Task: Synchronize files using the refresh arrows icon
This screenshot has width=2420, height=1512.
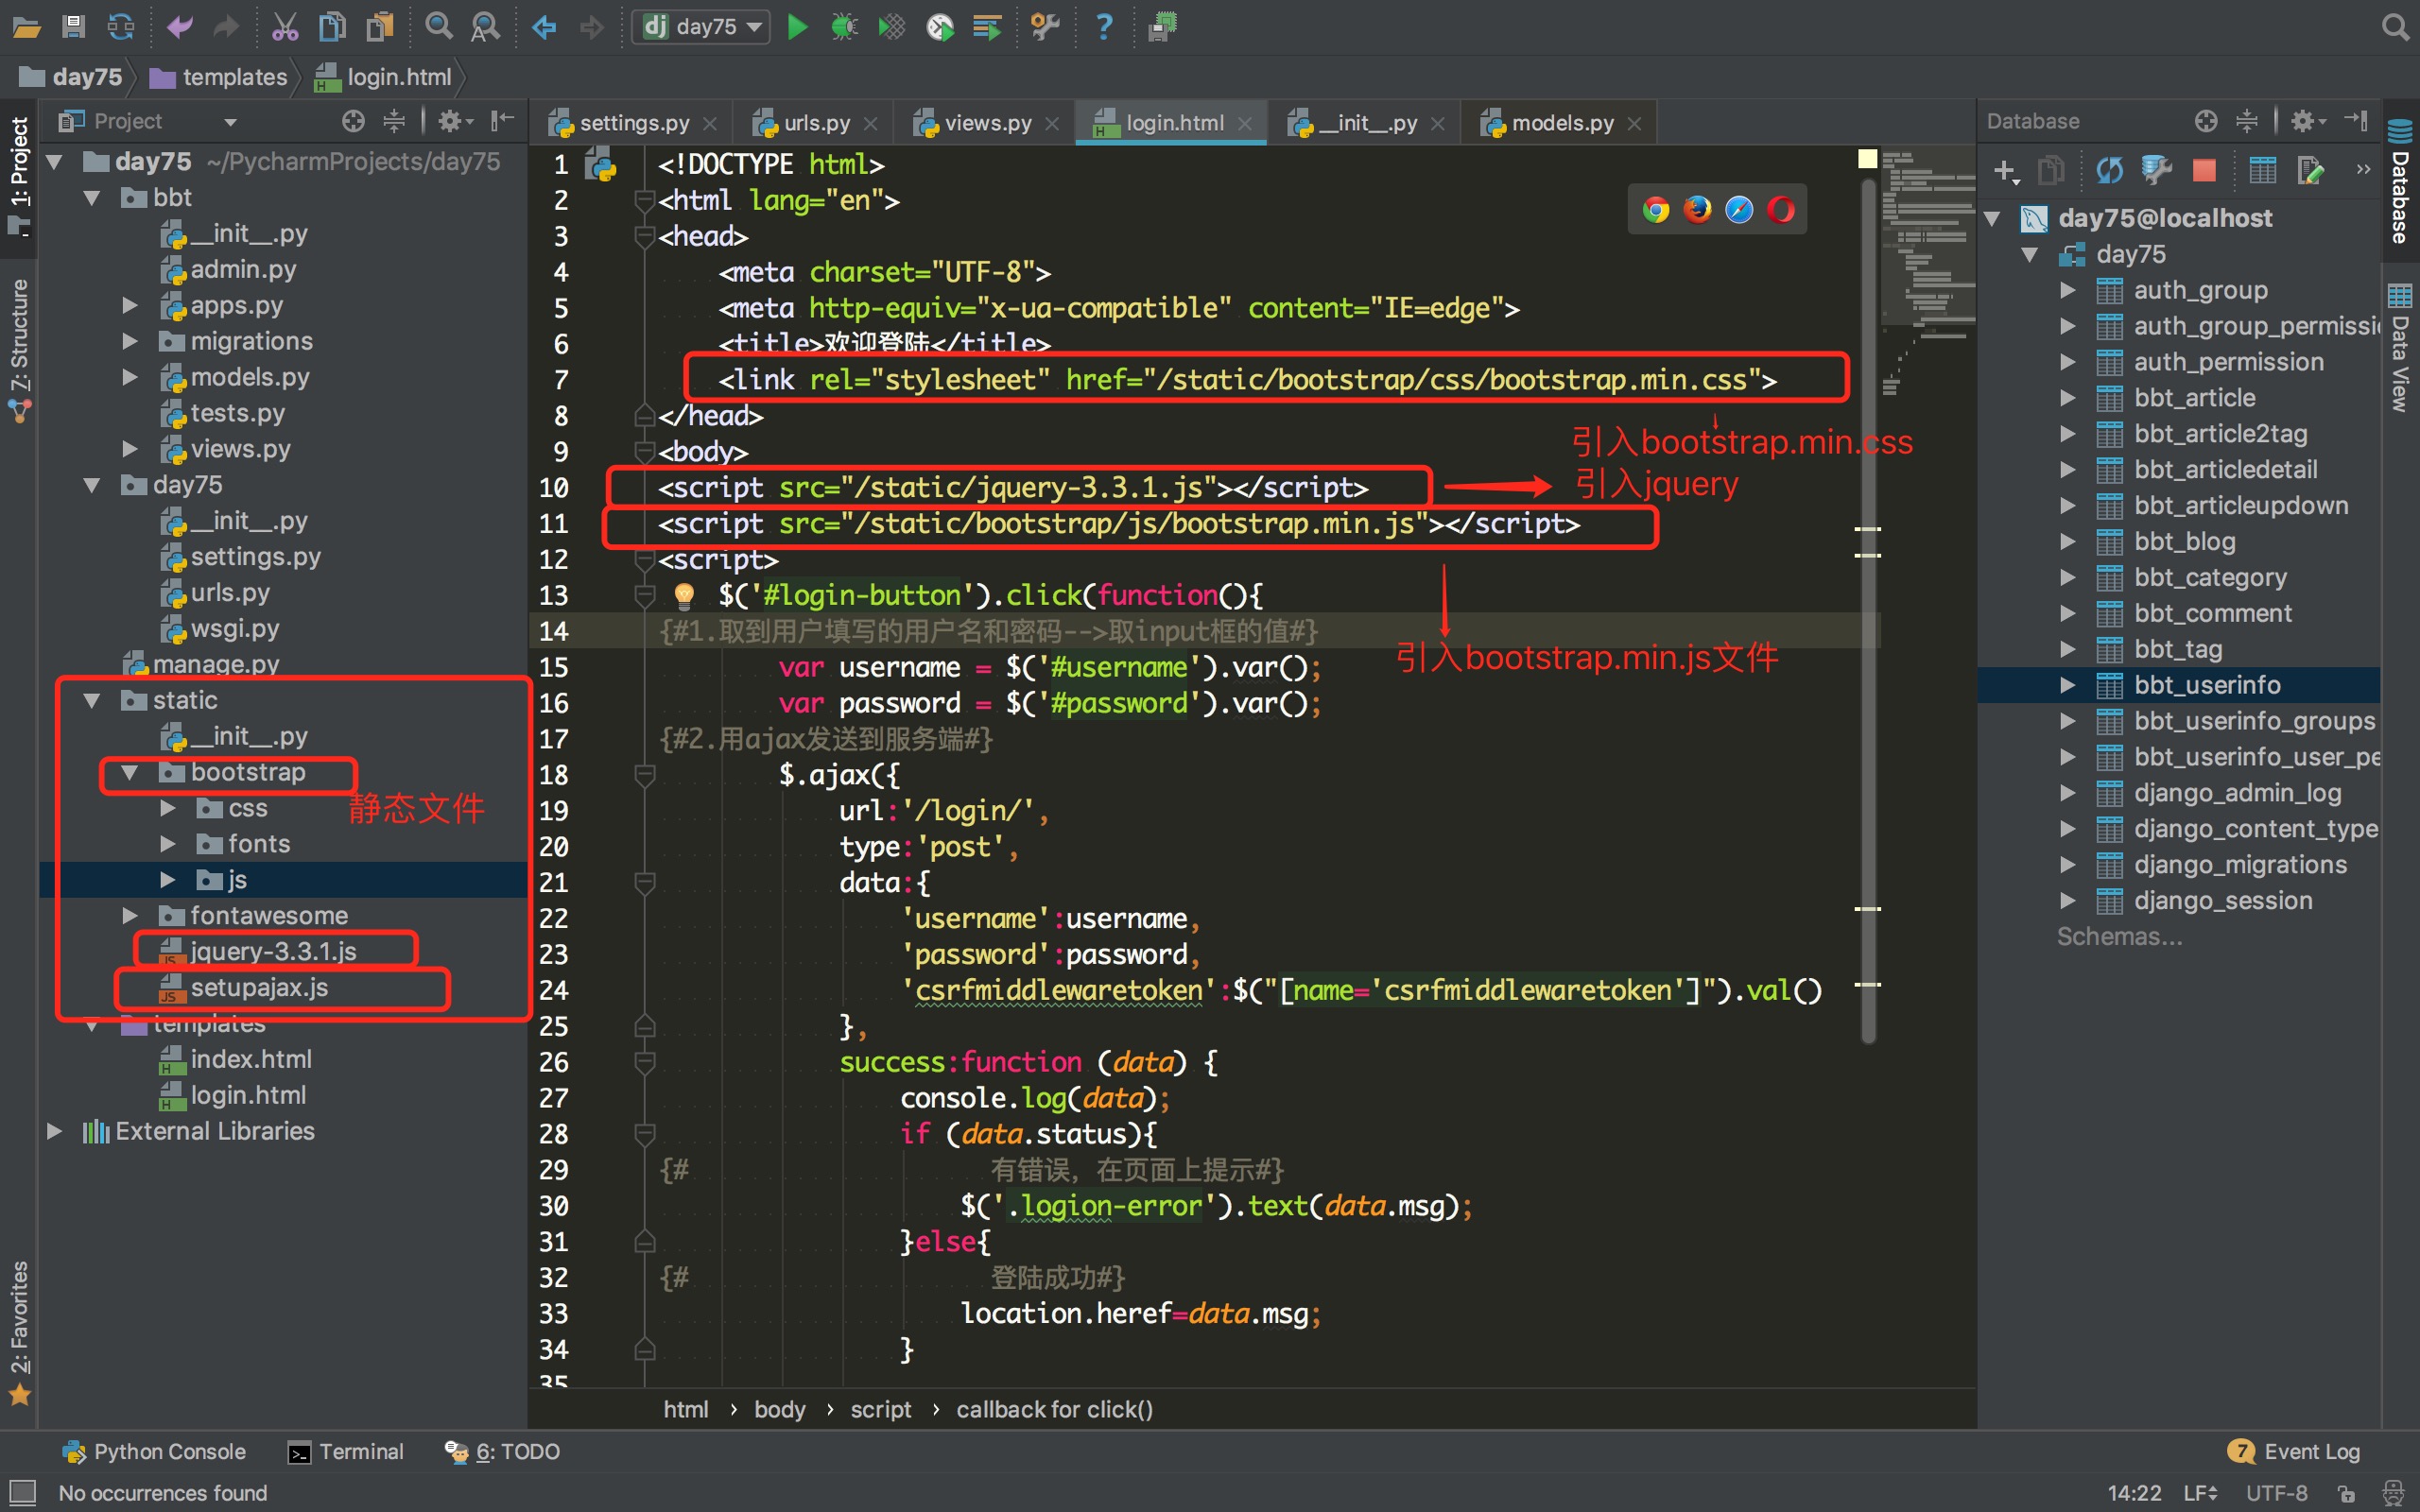Action: click(x=121, y=26)
